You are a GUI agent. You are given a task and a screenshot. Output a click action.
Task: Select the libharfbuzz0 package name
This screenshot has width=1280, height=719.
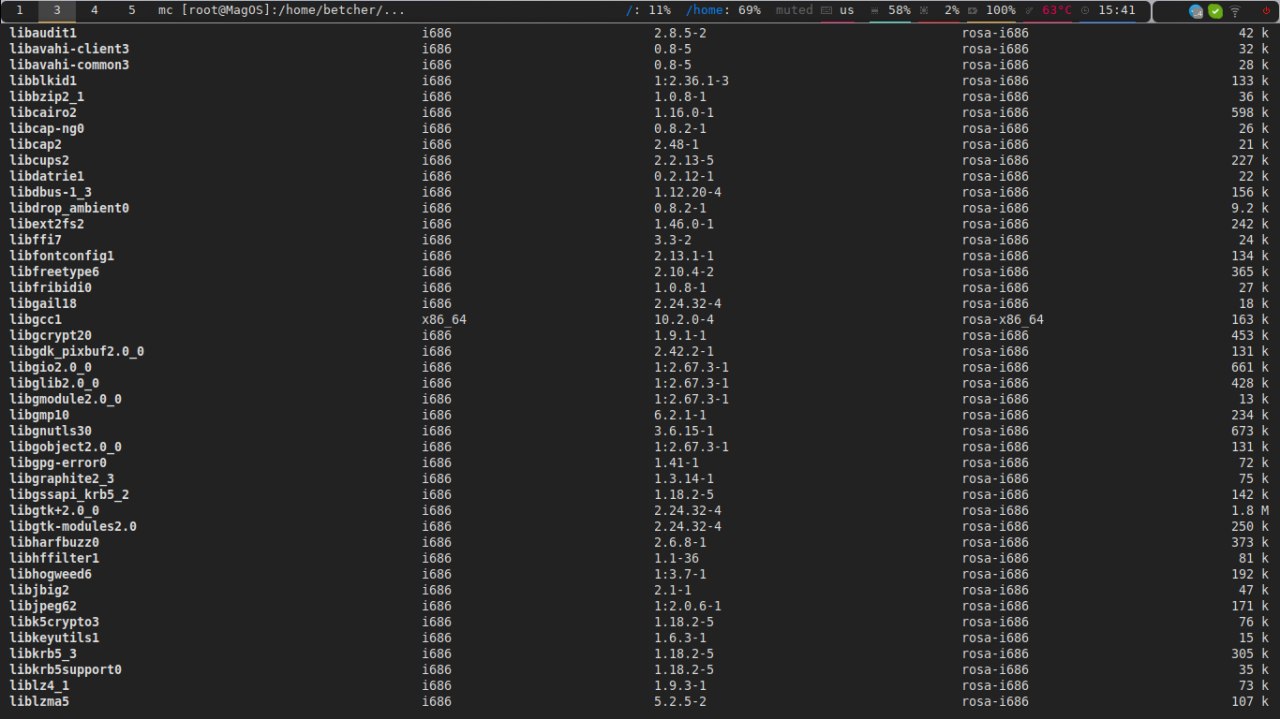tap(54, 543)
